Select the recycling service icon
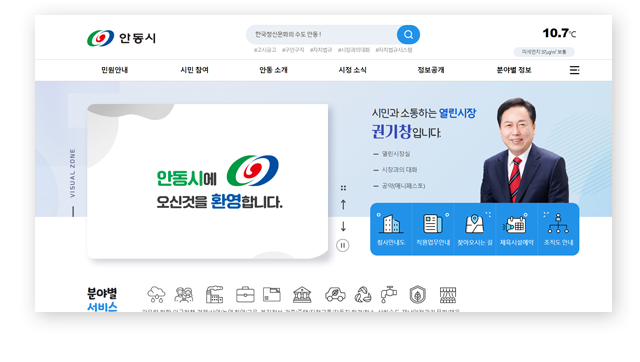This screenshot has width=640, height=362. coord(363,295)
